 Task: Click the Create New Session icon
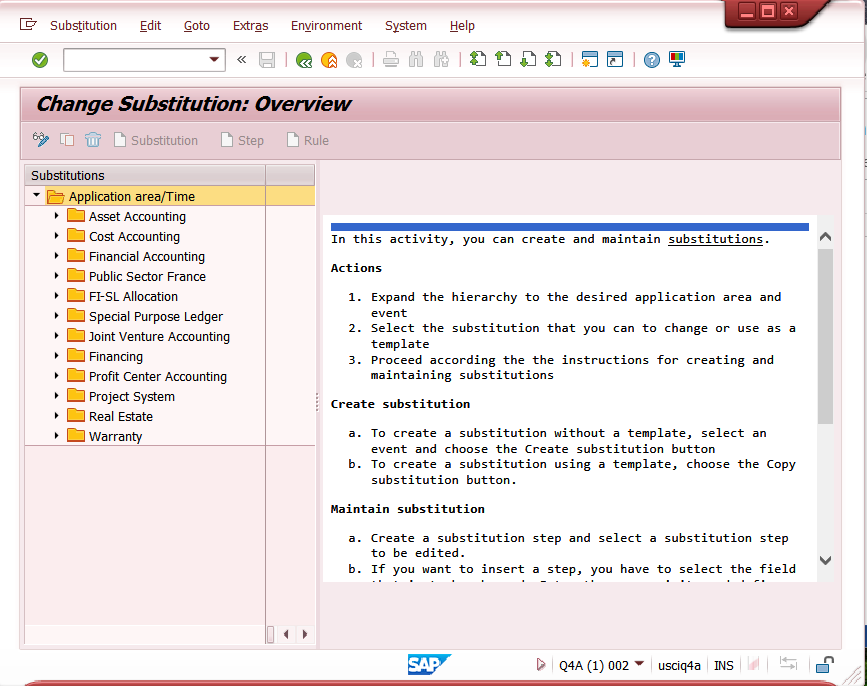click(x=589, y=60)
